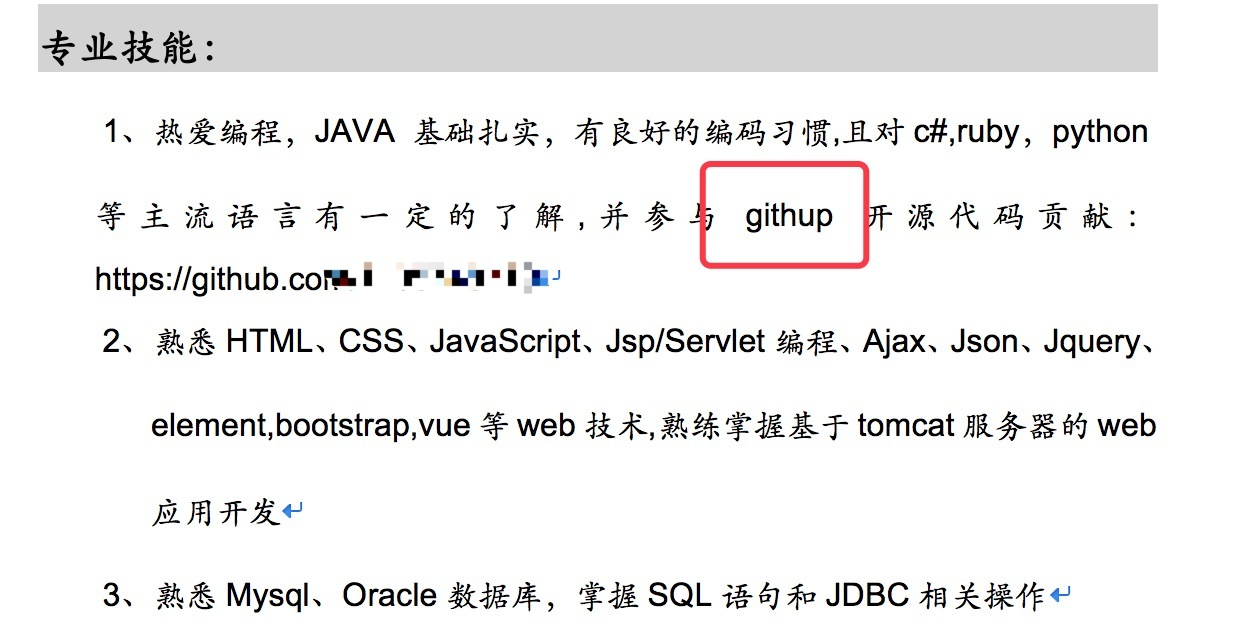Click the word Mysql in item 3

[x=268, y=597]
